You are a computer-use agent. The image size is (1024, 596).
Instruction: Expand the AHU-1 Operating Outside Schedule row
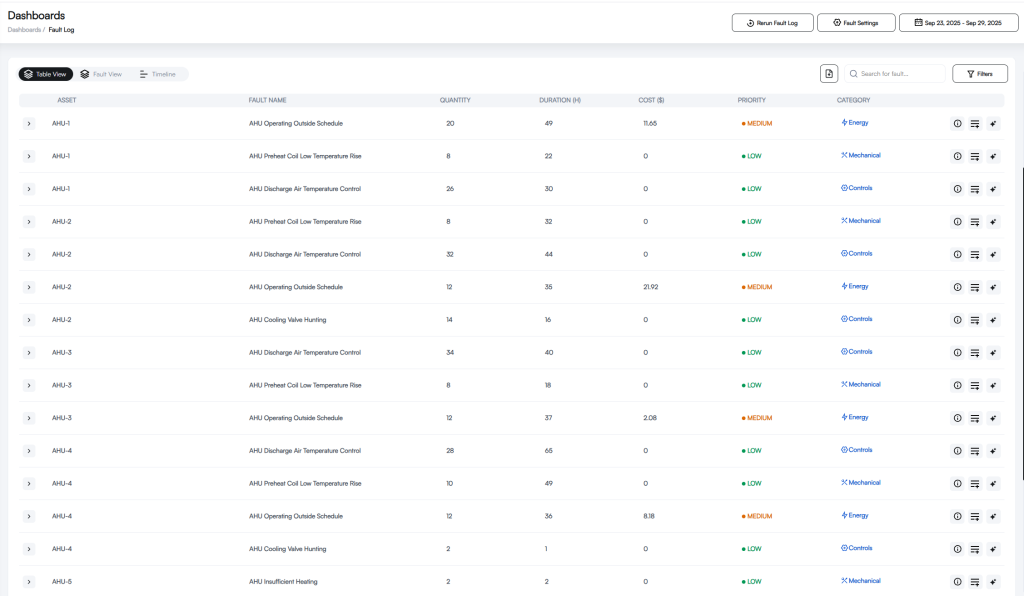pyautogui.click(x=29, y=123)
